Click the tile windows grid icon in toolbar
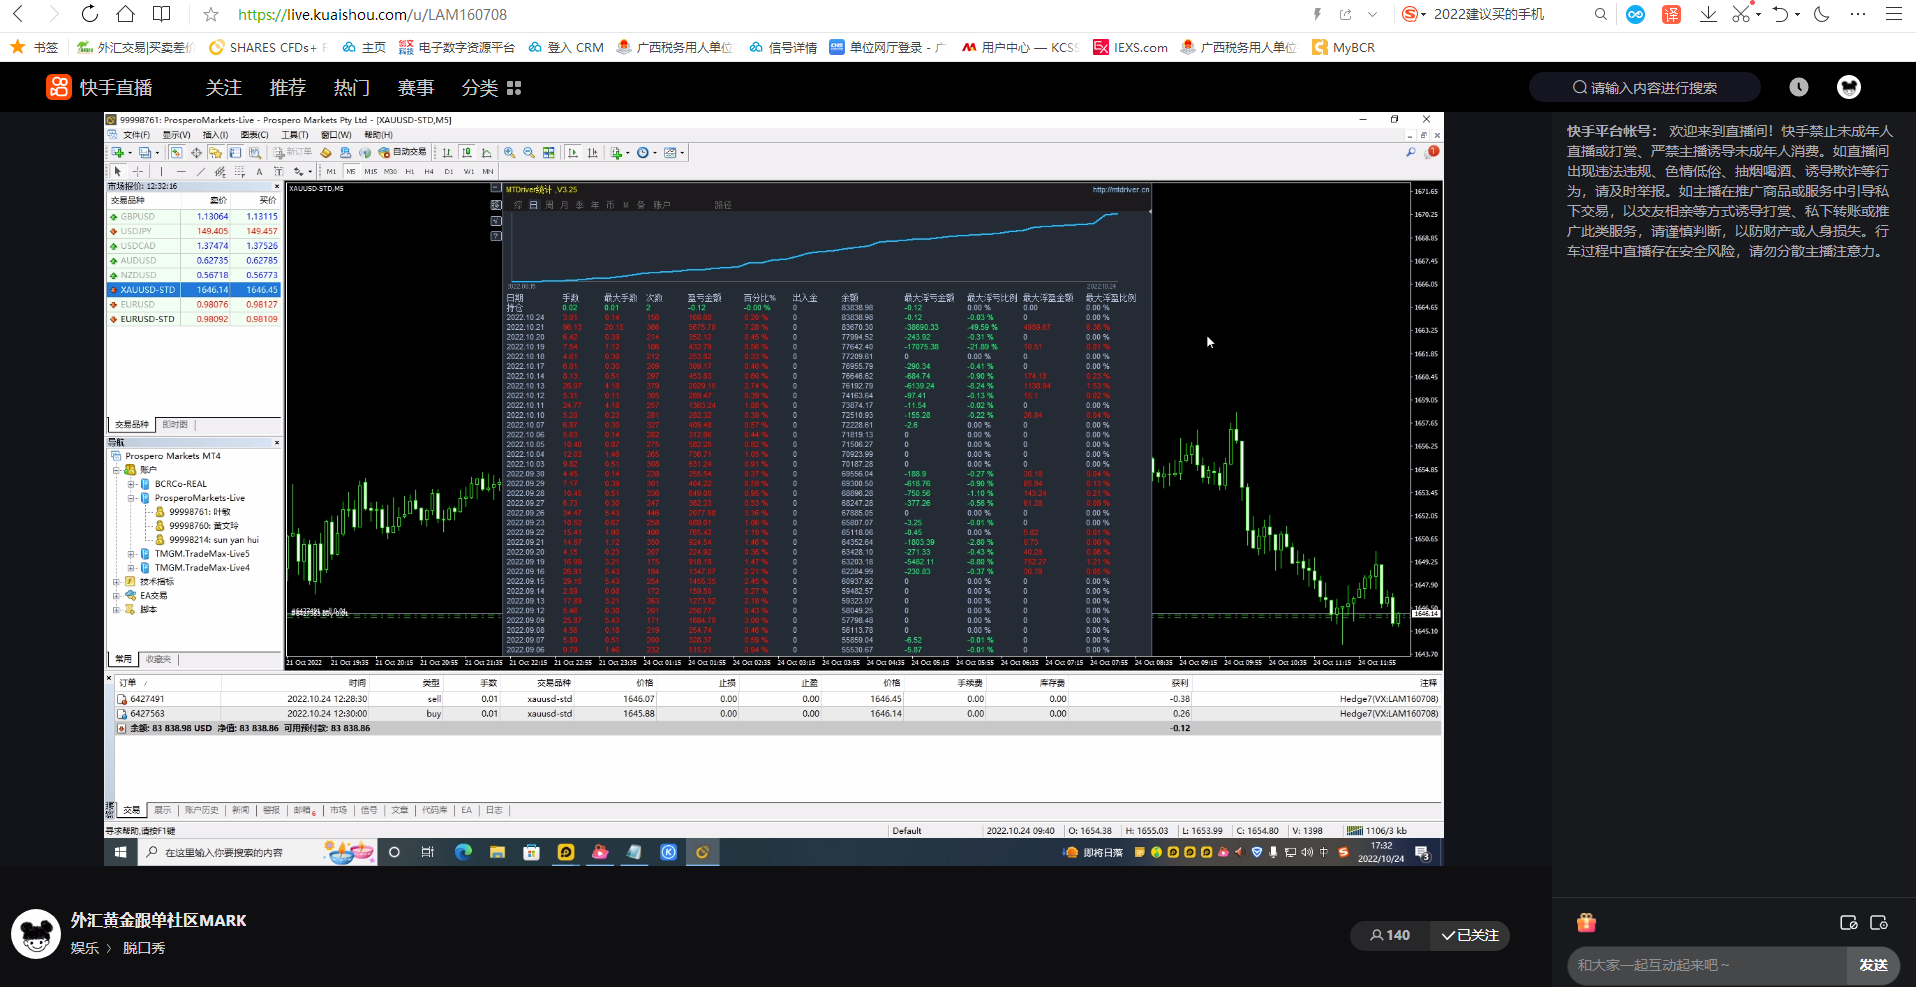This screenshot has height=987, width=1916. click(x=549, y=153)
